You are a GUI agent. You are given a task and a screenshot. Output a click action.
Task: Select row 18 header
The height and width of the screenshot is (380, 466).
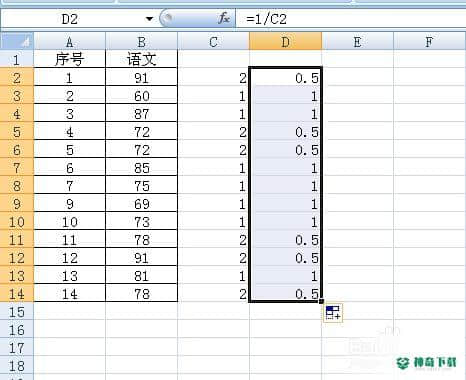click(x=17, y=366)
